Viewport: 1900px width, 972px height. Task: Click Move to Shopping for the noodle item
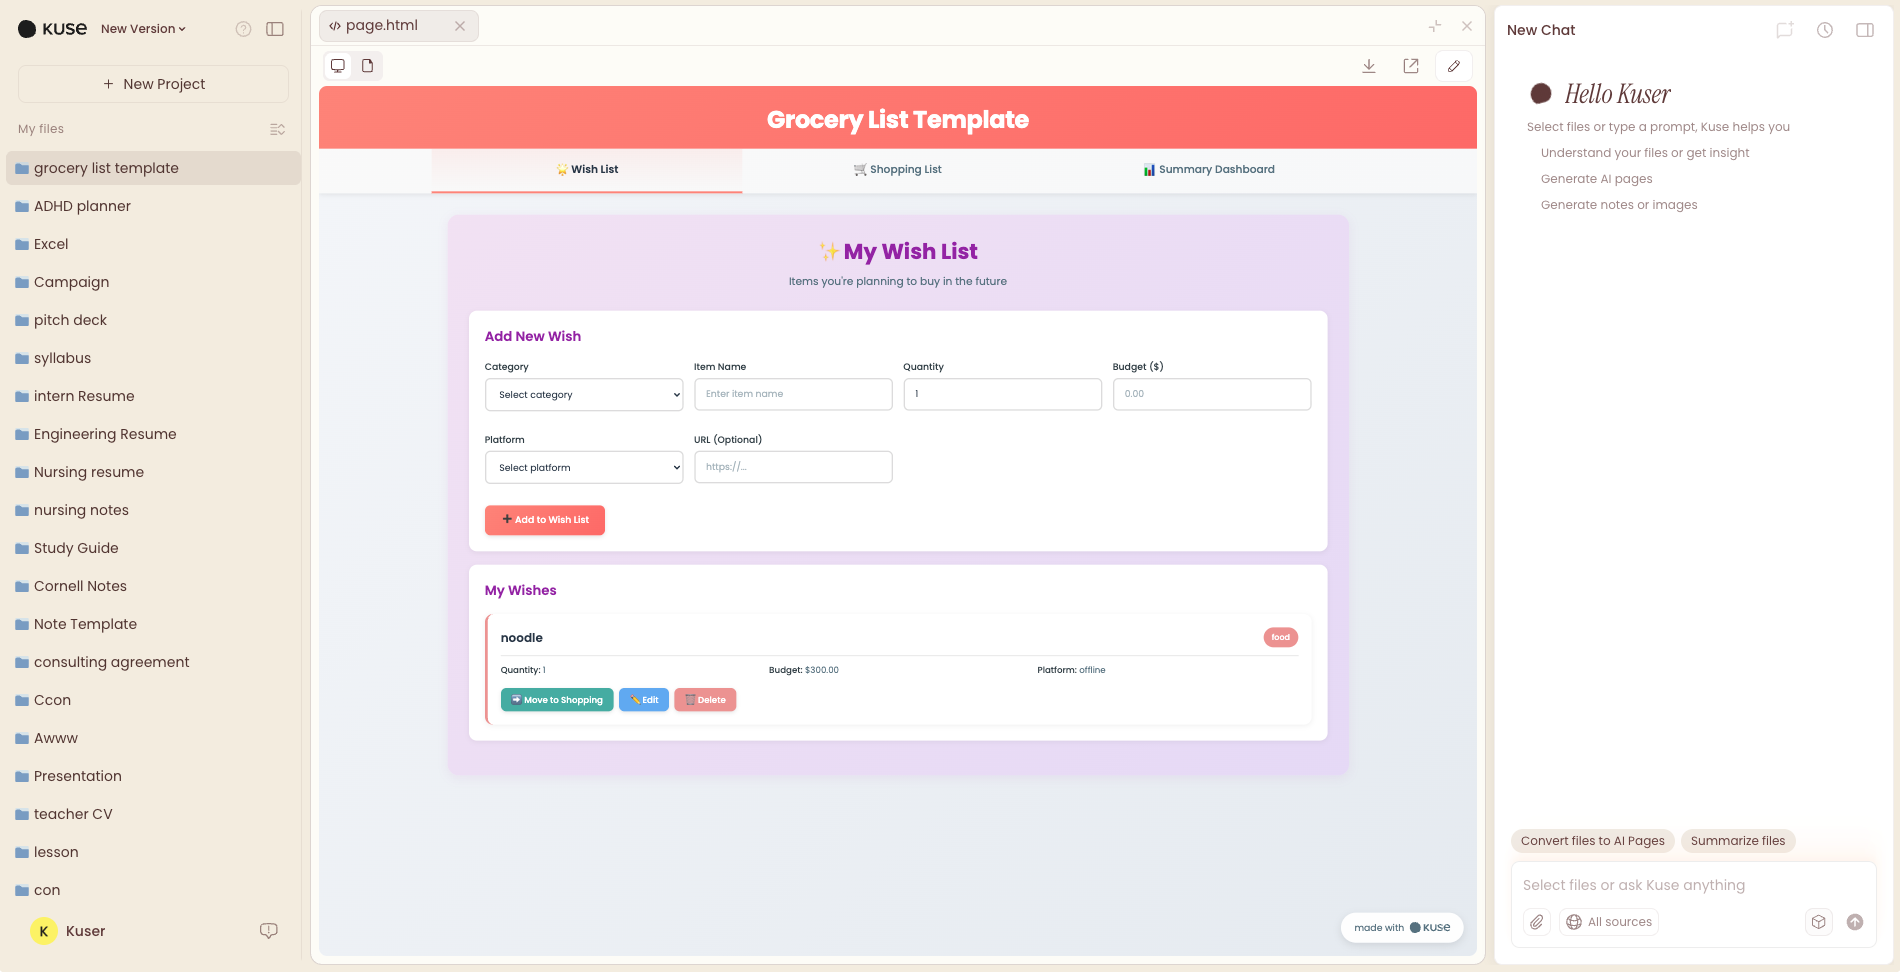[557, 699]
